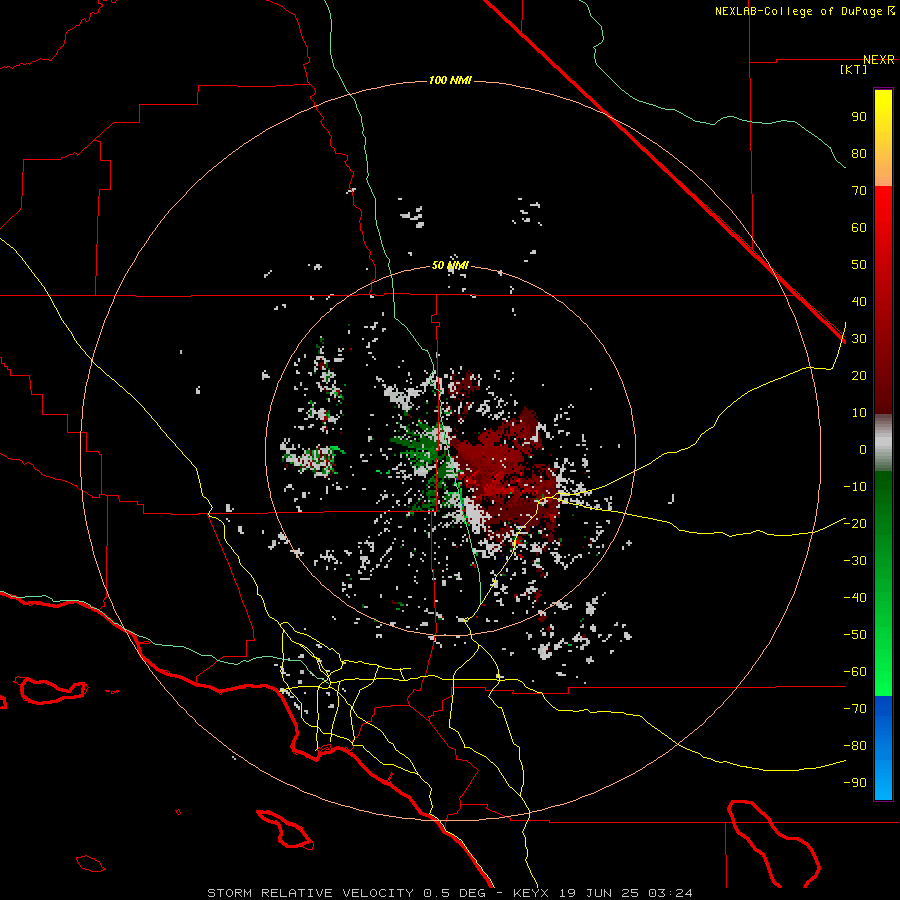Click the Storm Relative Velocity caption text
The width and height of the screenshot is (900, 900).
coord(450,893)
